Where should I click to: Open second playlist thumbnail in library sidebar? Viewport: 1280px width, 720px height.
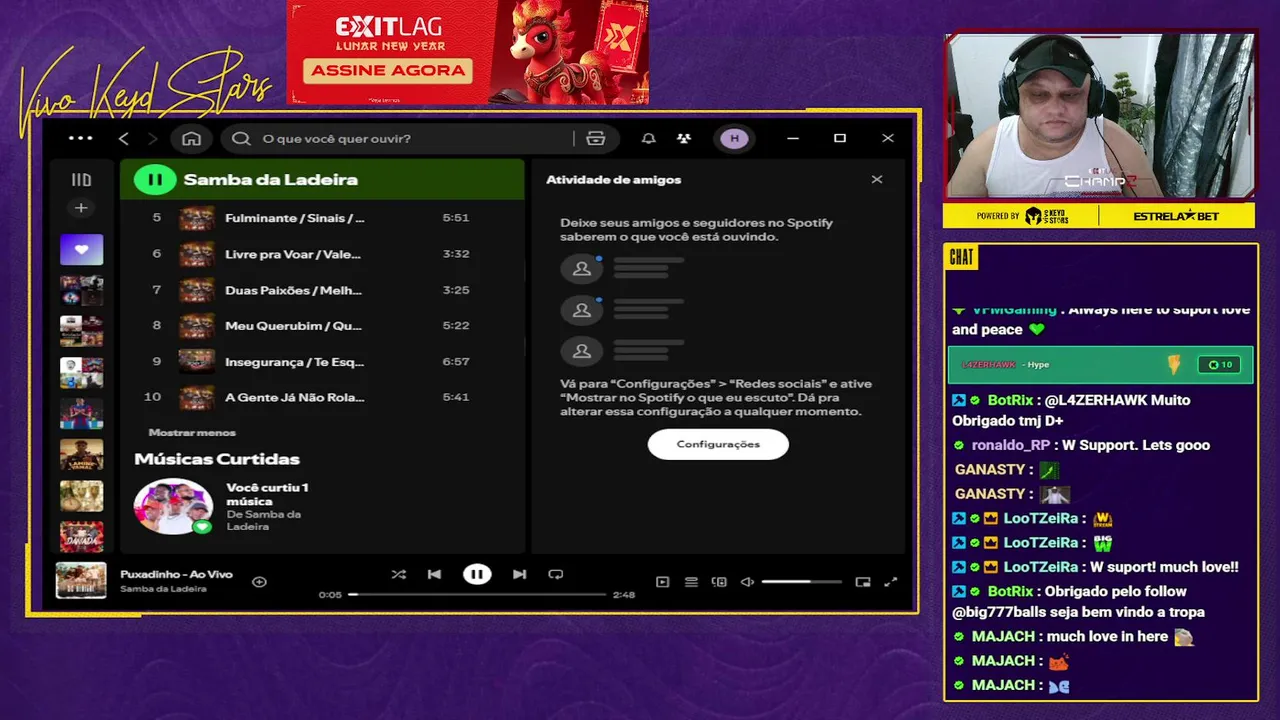pyautogui.click(x=81, y=291)
